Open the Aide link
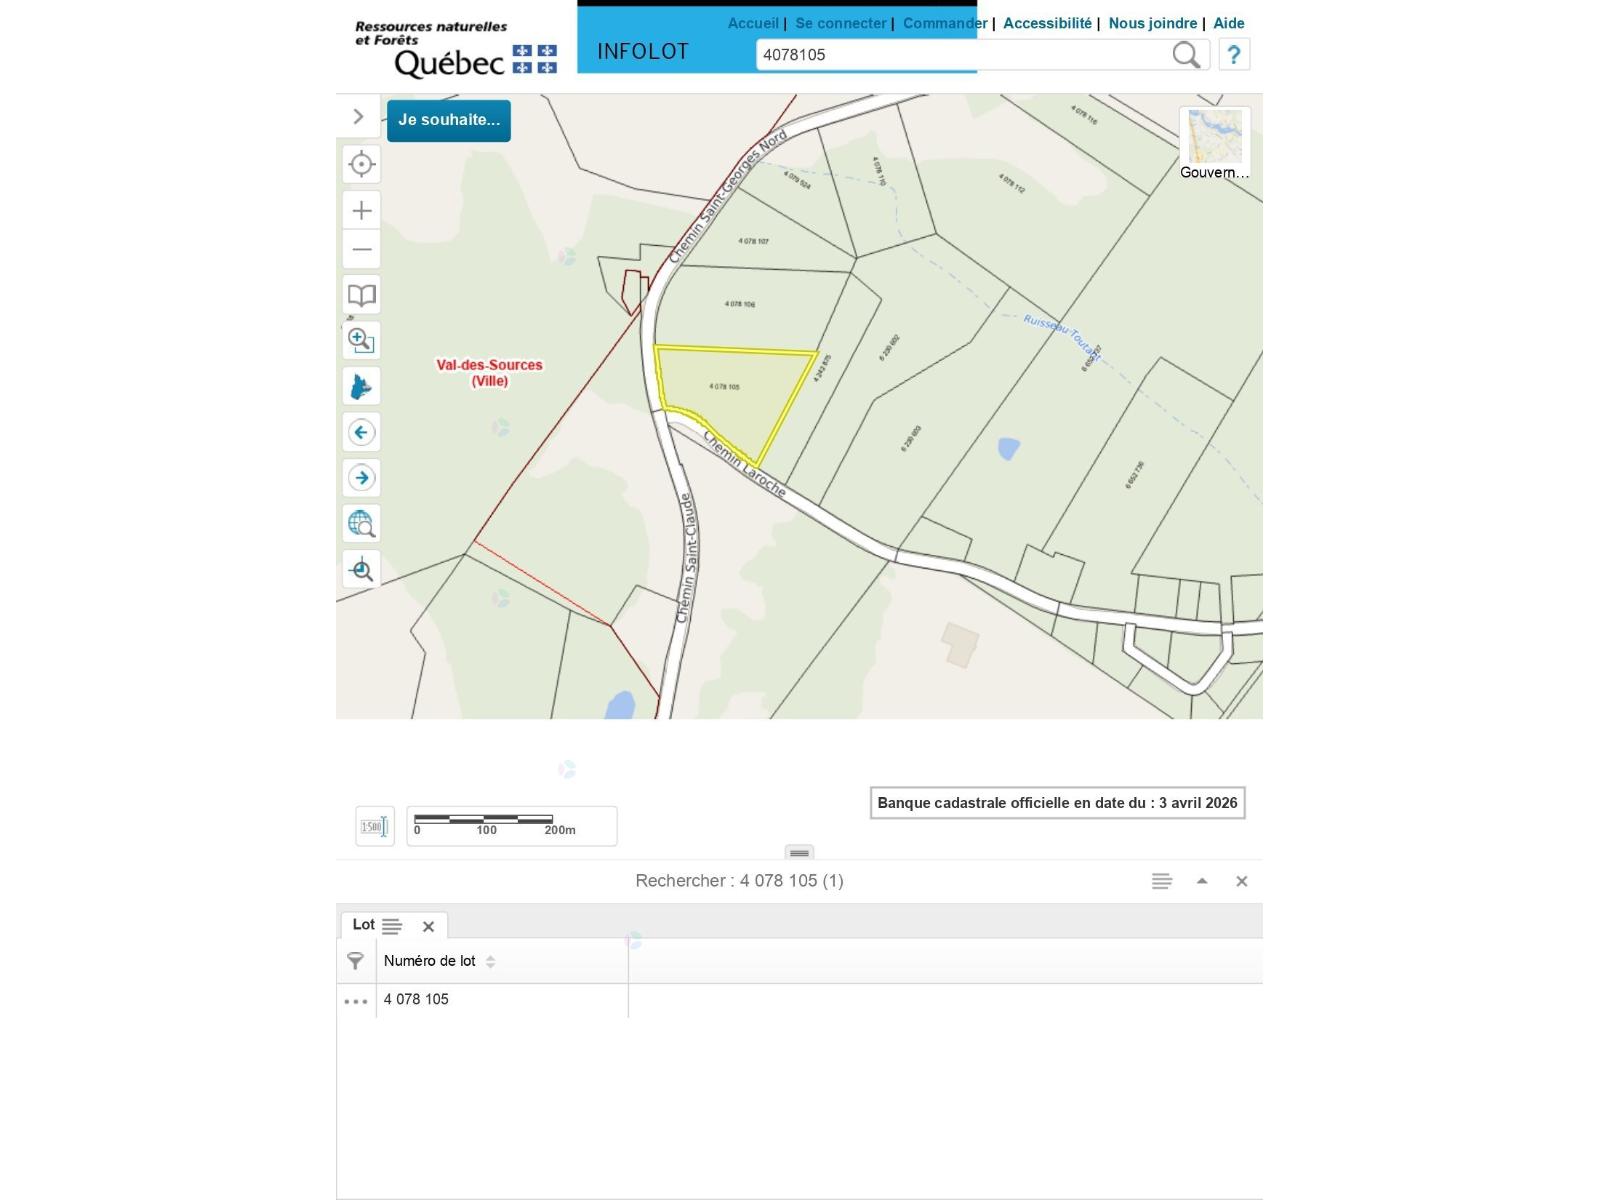The height and width of the screenshot is (1200, 1600). [x=1229, y=23]
